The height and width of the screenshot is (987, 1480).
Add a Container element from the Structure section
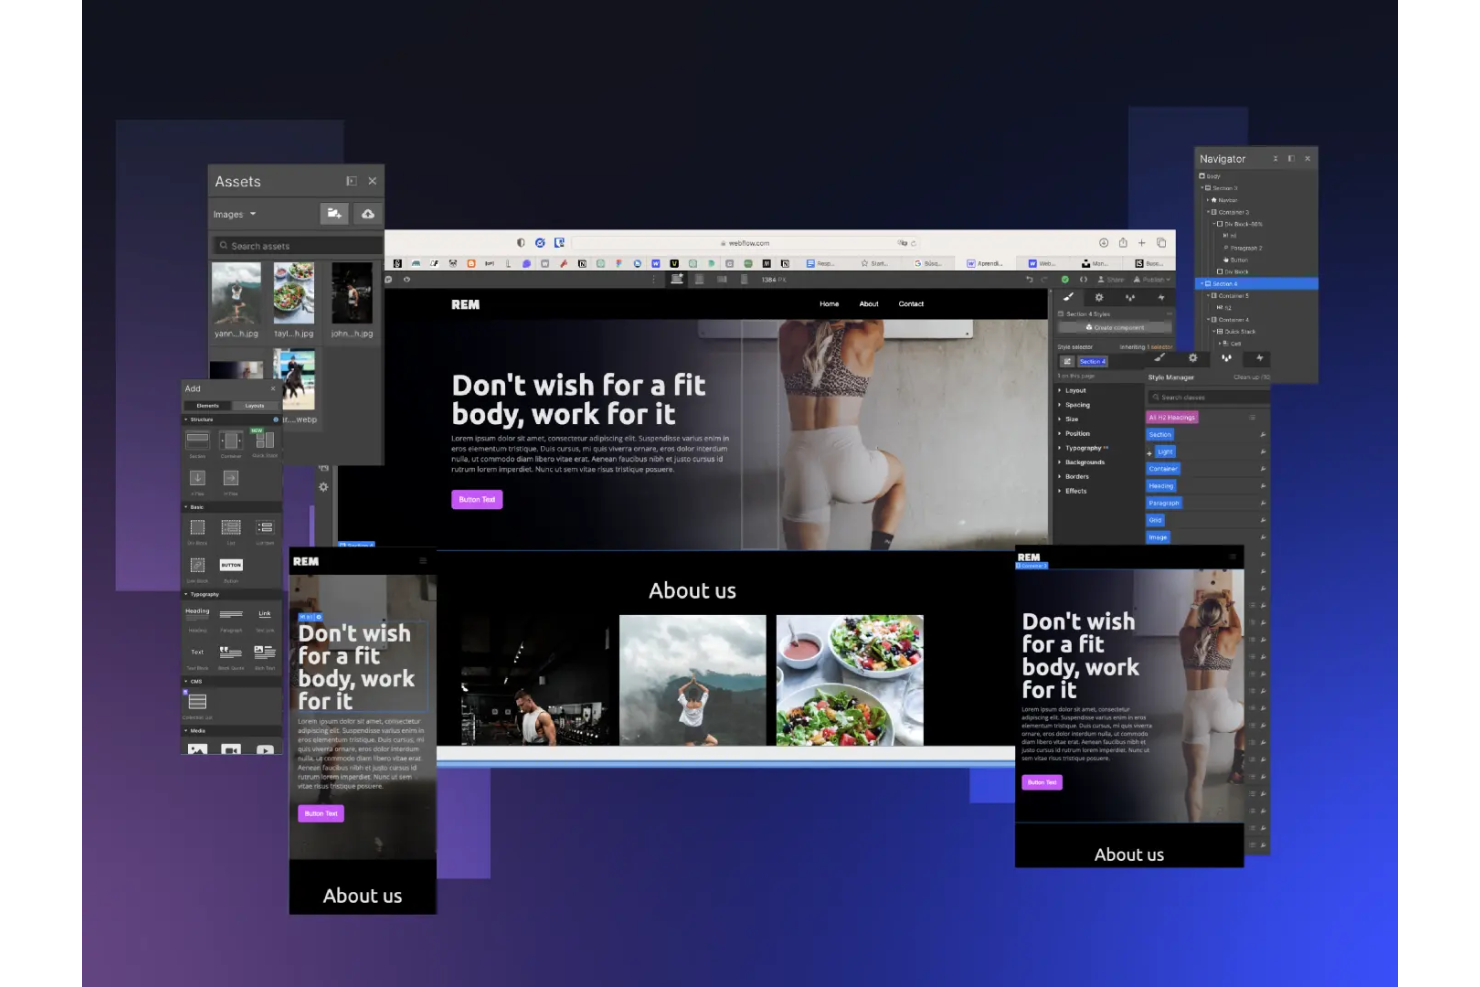coord(232,440)
